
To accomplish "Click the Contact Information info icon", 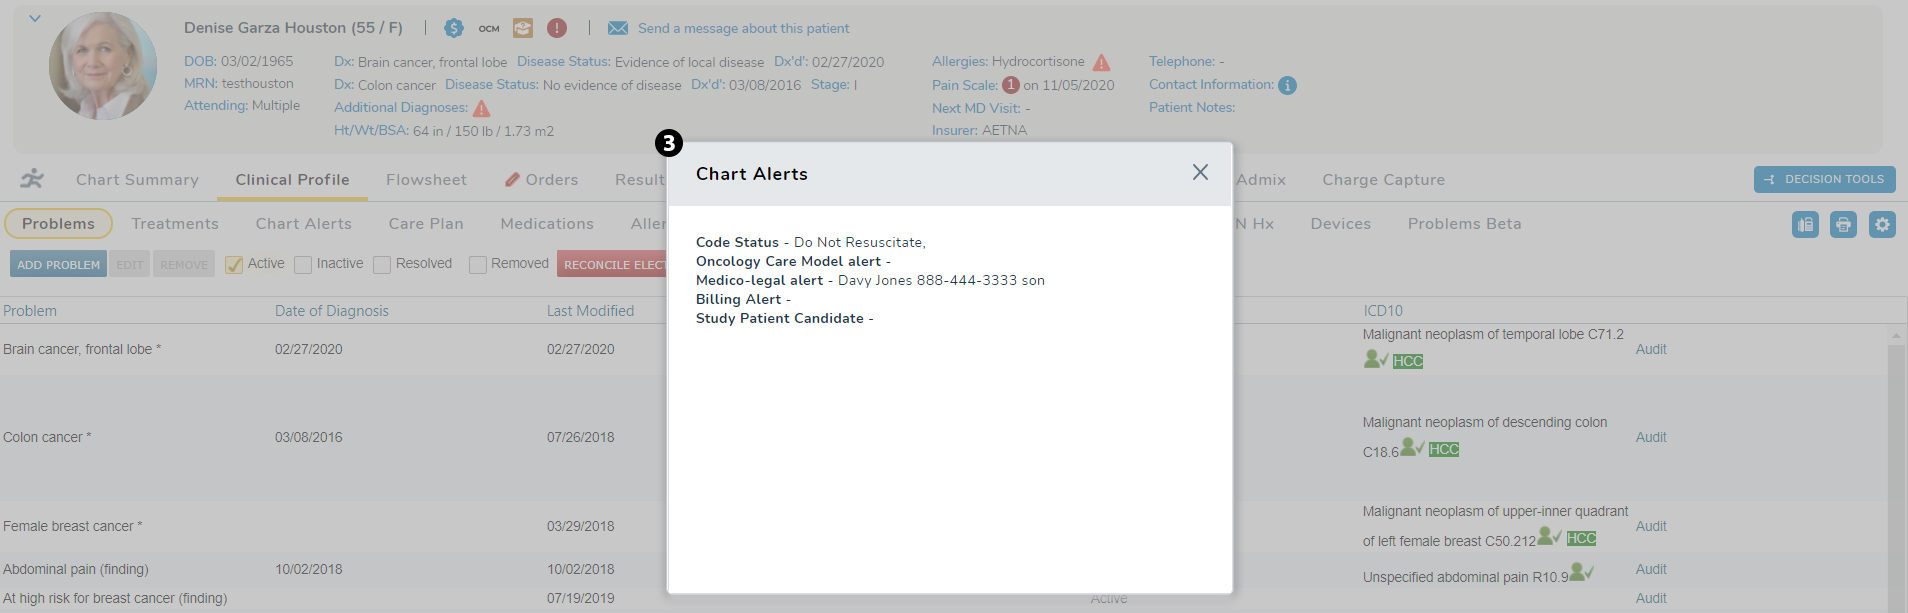I will click(x=1288, y=86).
